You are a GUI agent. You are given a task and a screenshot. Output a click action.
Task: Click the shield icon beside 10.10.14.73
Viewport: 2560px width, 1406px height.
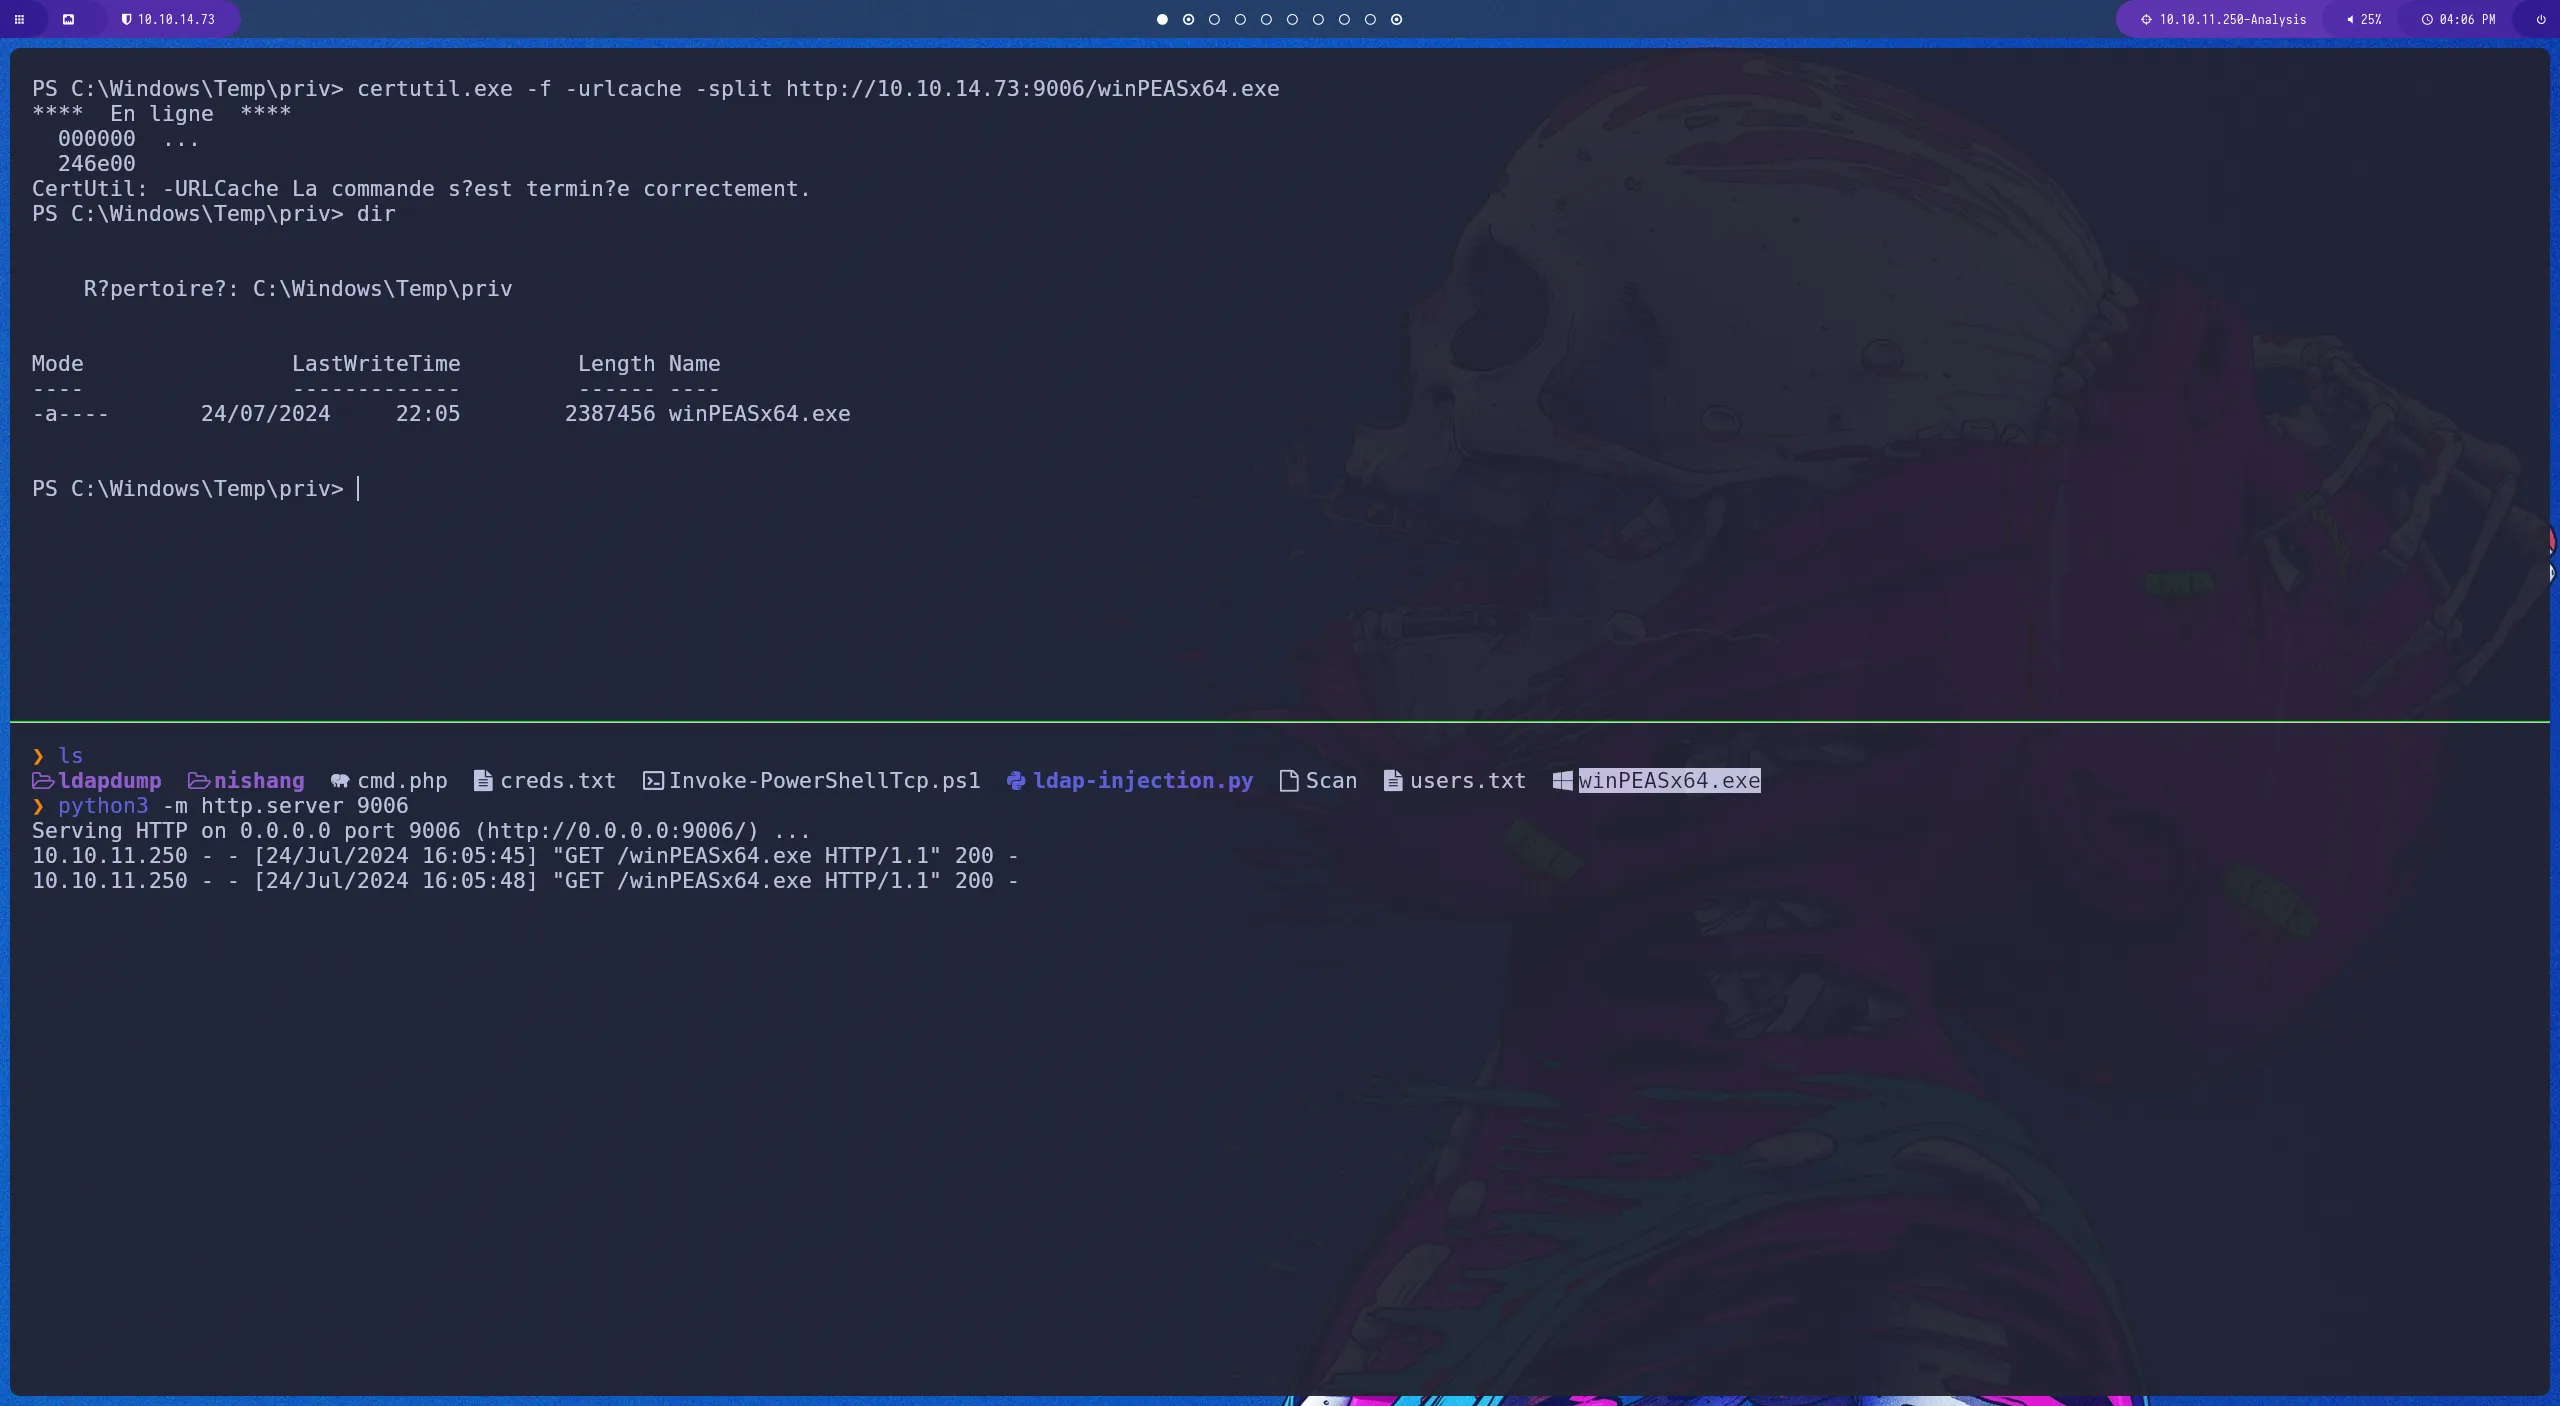[128, 18]
